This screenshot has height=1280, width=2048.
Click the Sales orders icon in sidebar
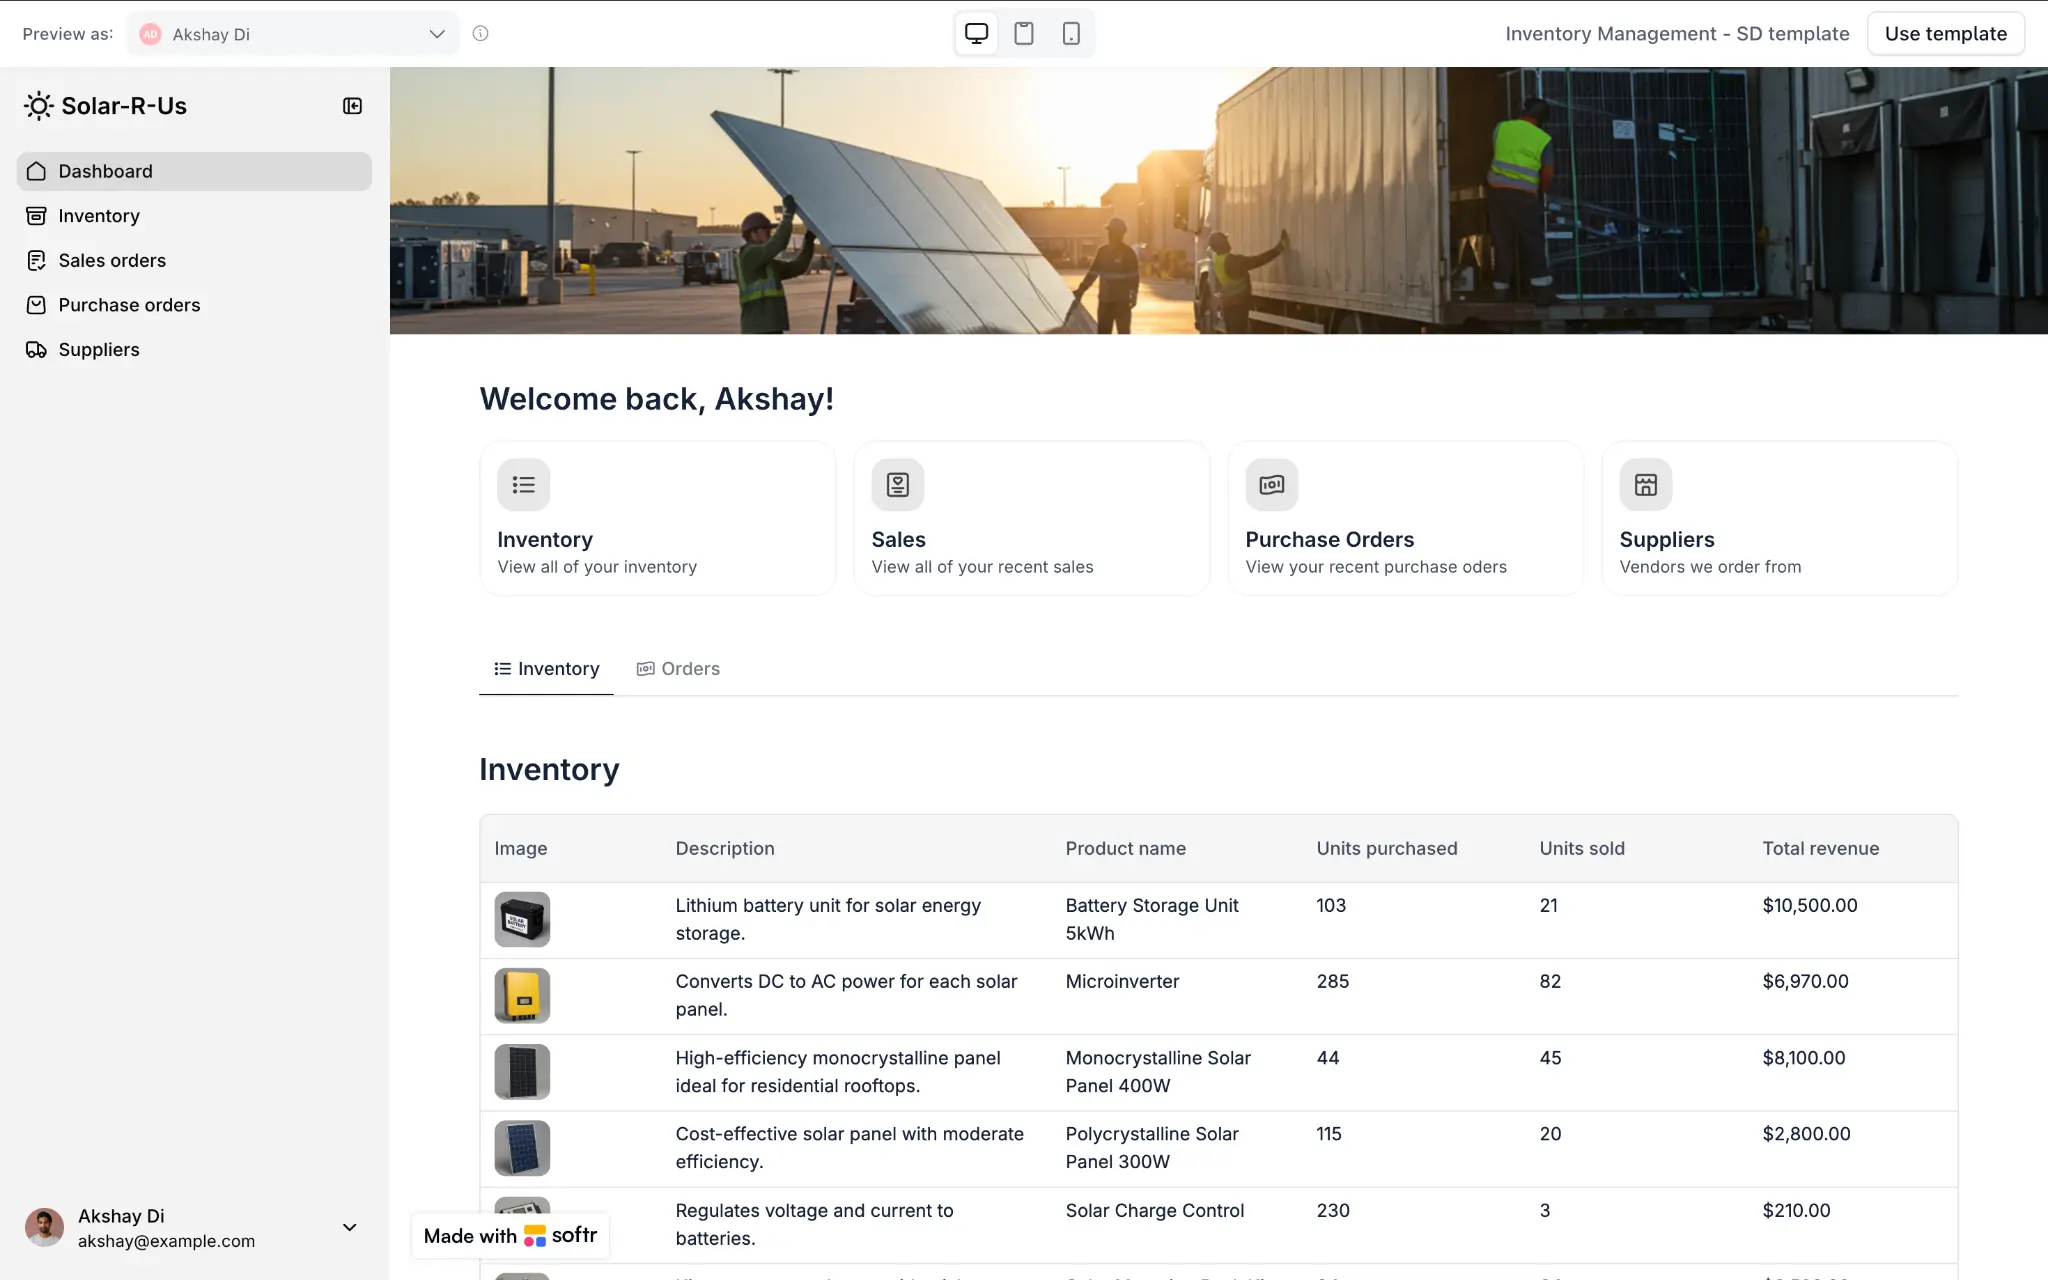pos(36,260)
